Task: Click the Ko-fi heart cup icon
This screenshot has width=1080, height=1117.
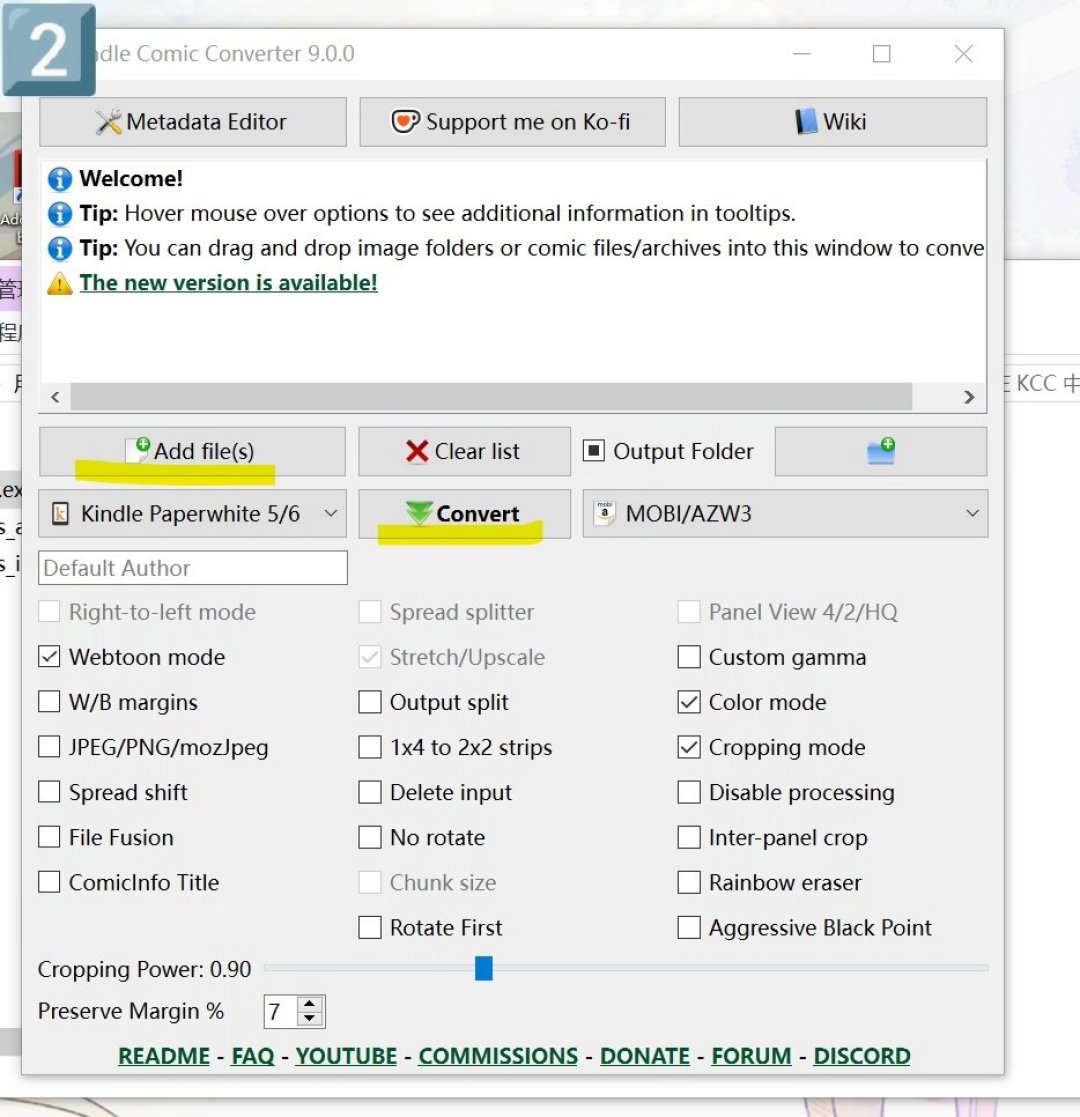Action: (405, 122)
